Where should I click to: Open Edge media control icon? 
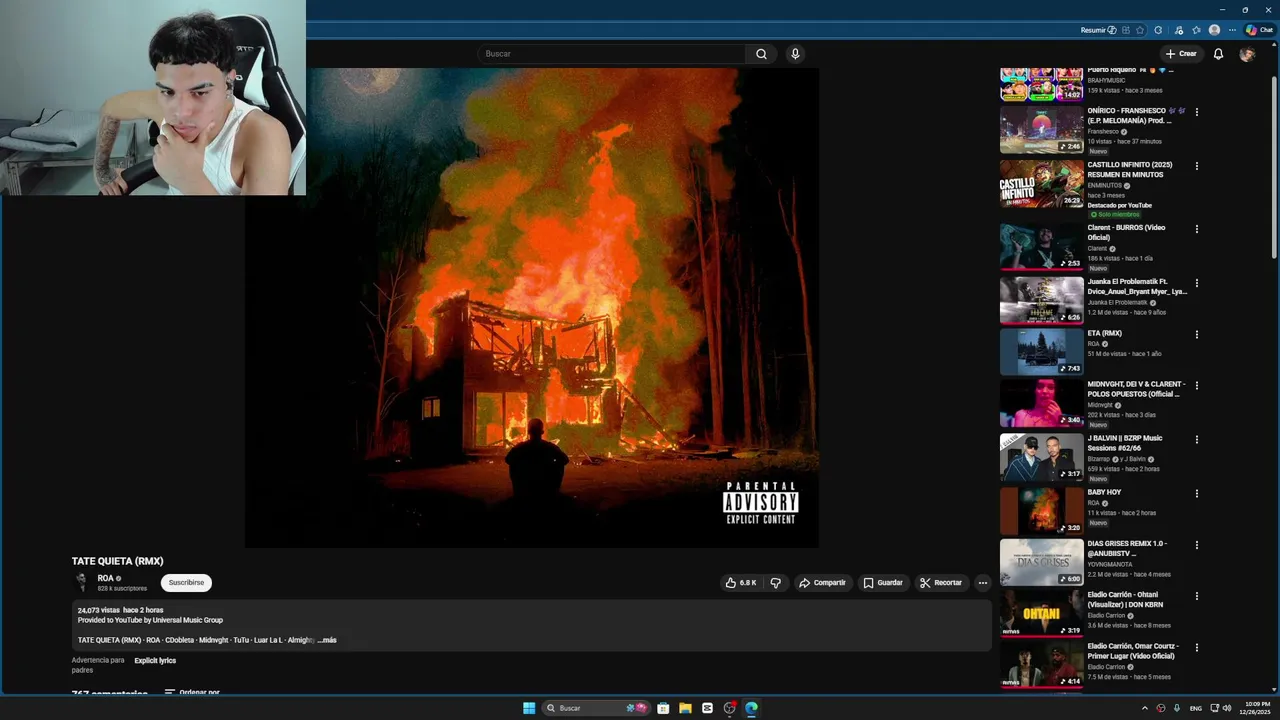click(x=1179, y=30)
